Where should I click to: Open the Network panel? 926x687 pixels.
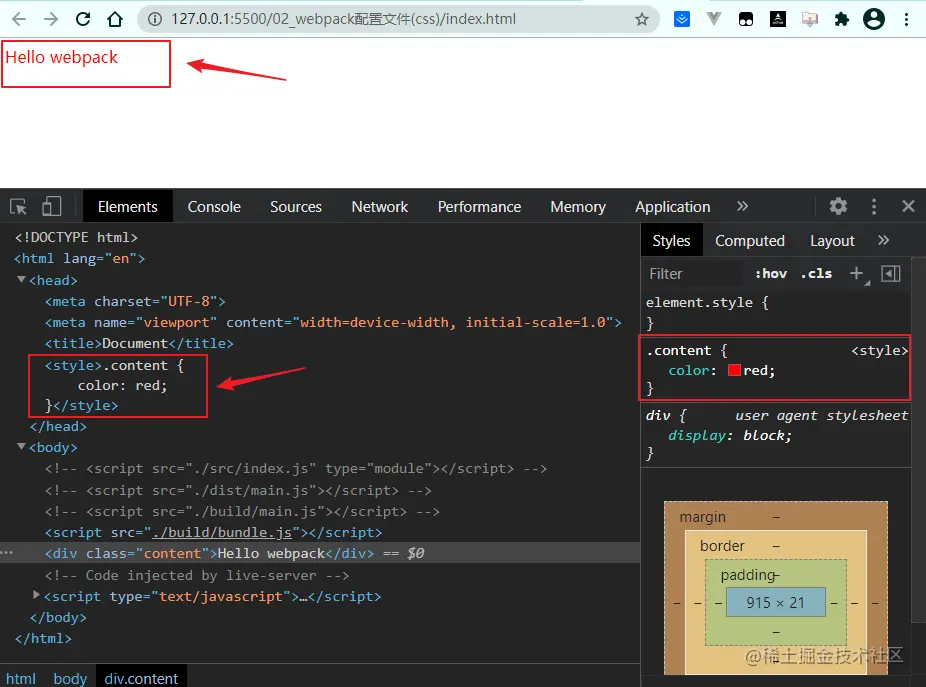pos(380,207)
